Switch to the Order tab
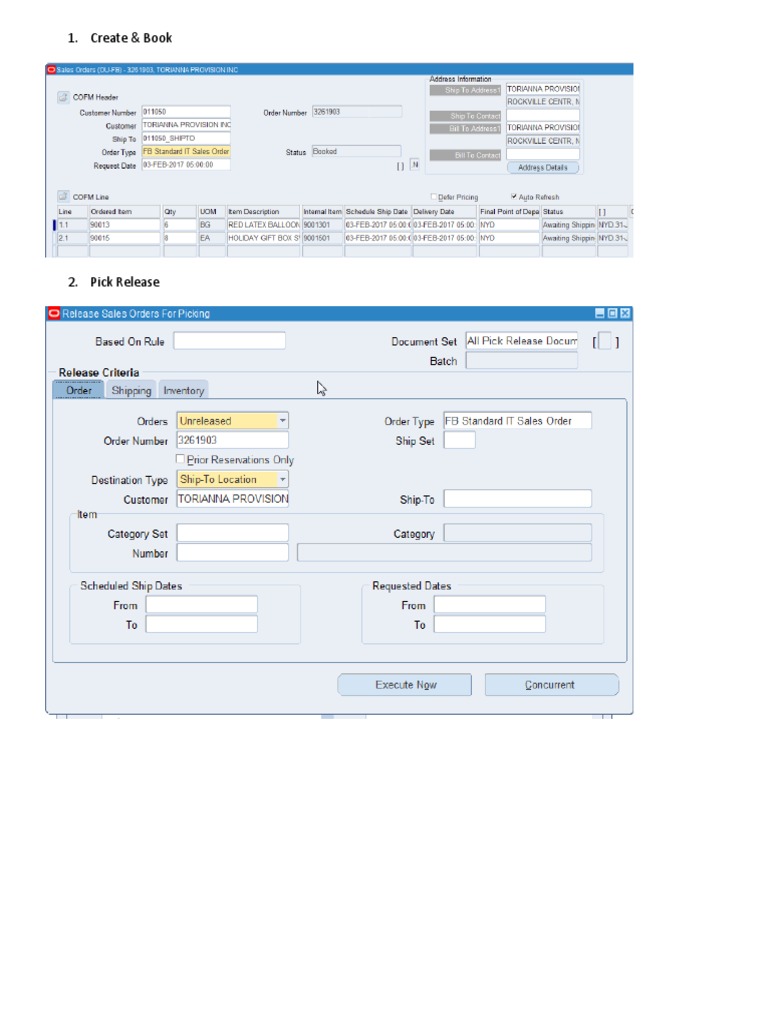Image resolution: width=768 pixels, height=1024 pixels. [x=78, y=390]
